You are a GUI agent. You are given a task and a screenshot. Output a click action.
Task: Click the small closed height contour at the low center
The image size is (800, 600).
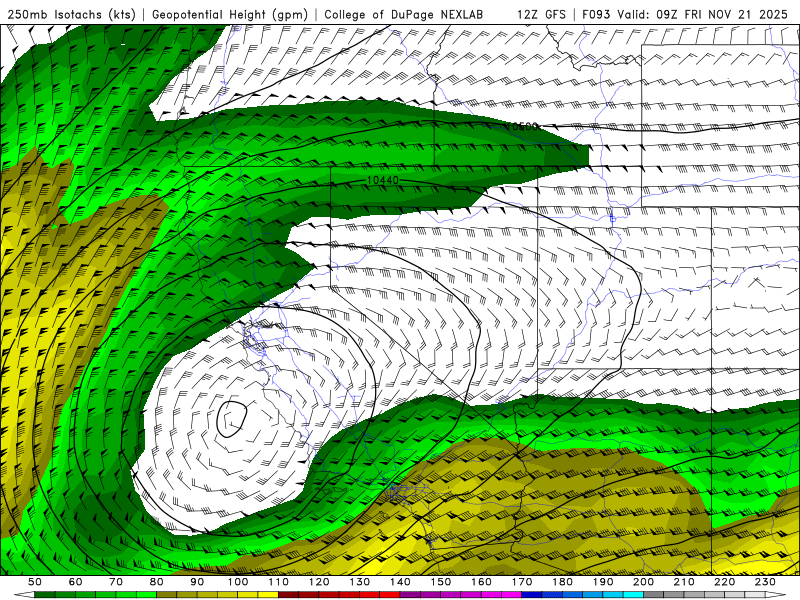pos(232,419)
